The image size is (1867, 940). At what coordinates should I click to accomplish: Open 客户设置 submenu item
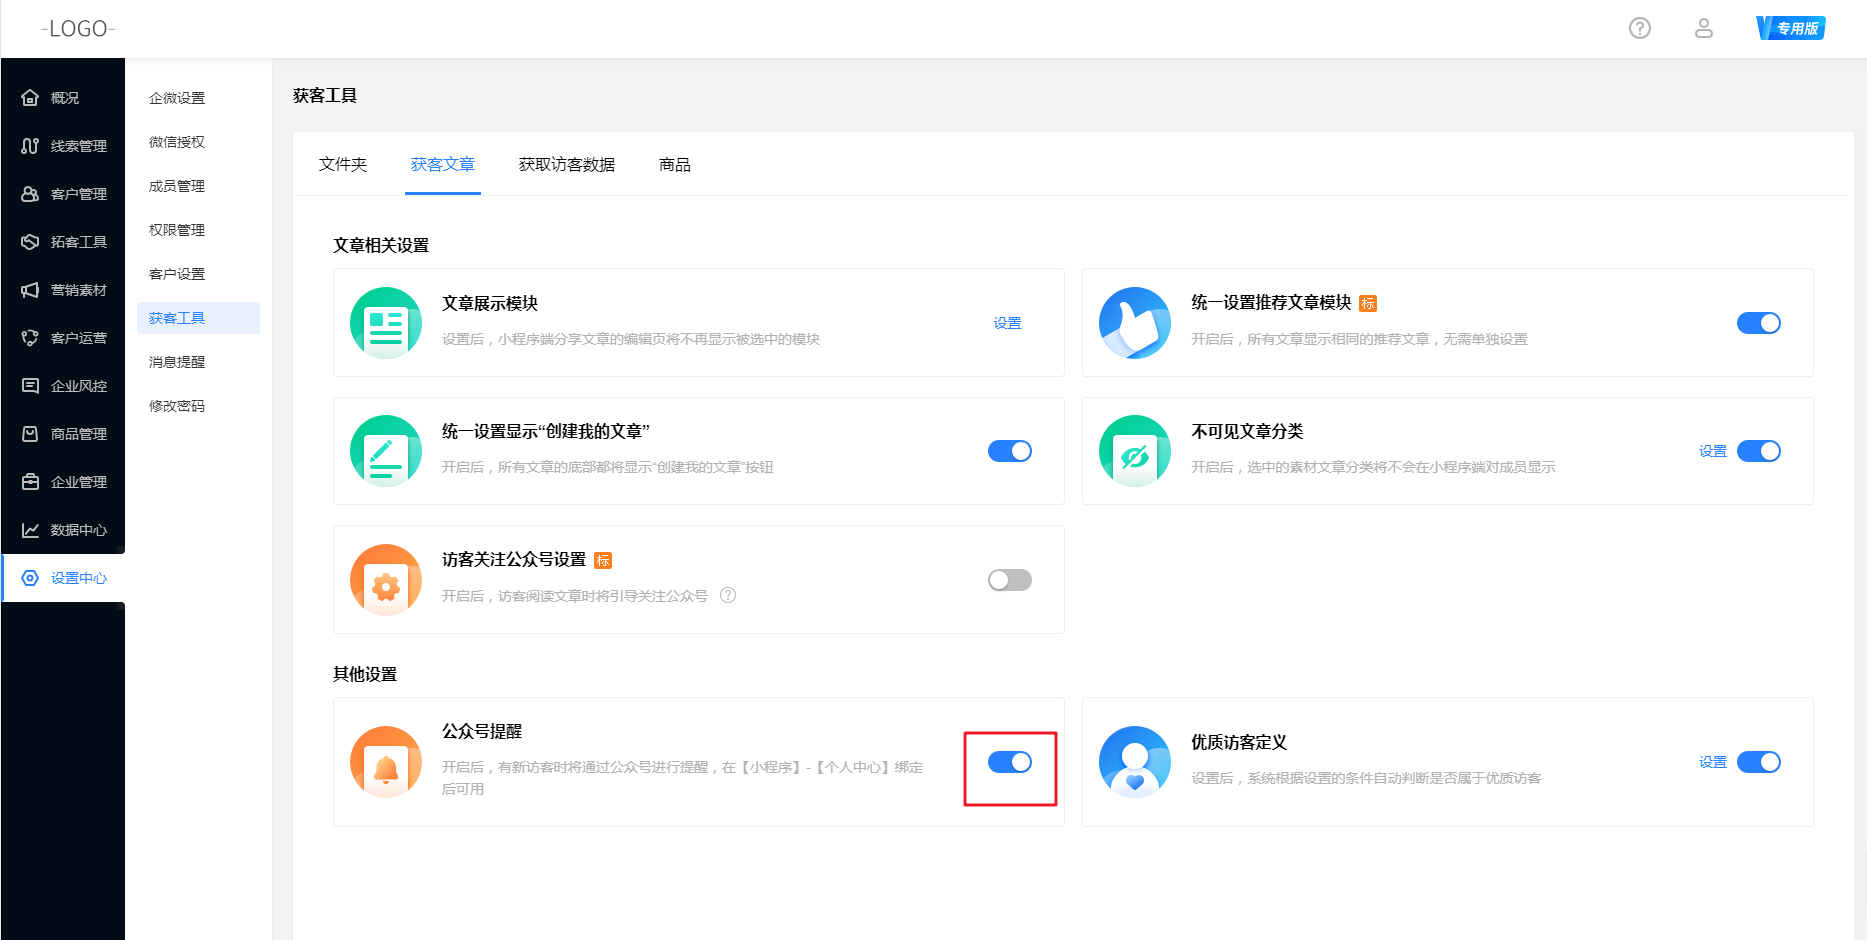[x=177, y=274]
